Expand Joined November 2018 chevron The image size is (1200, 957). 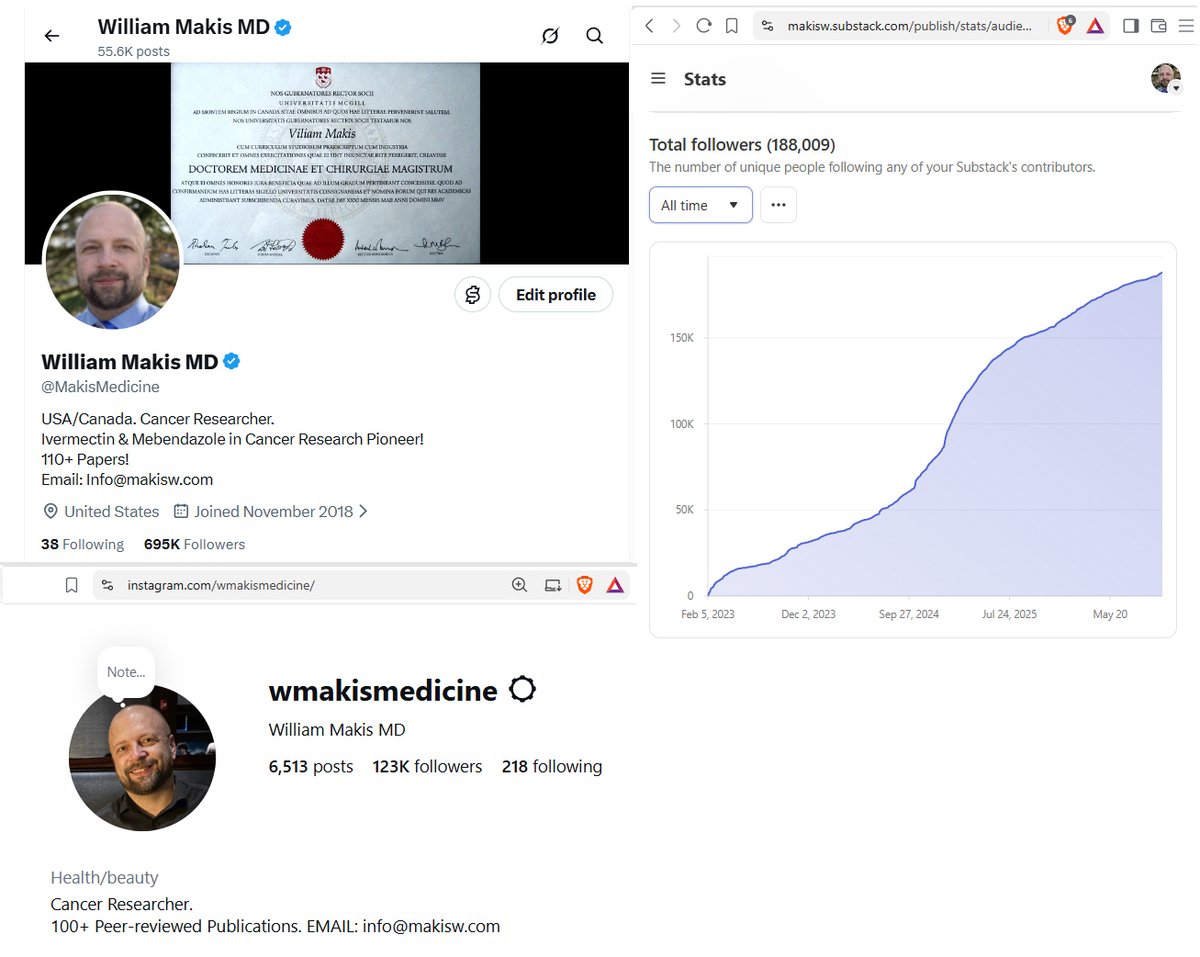tap(363, 511)
